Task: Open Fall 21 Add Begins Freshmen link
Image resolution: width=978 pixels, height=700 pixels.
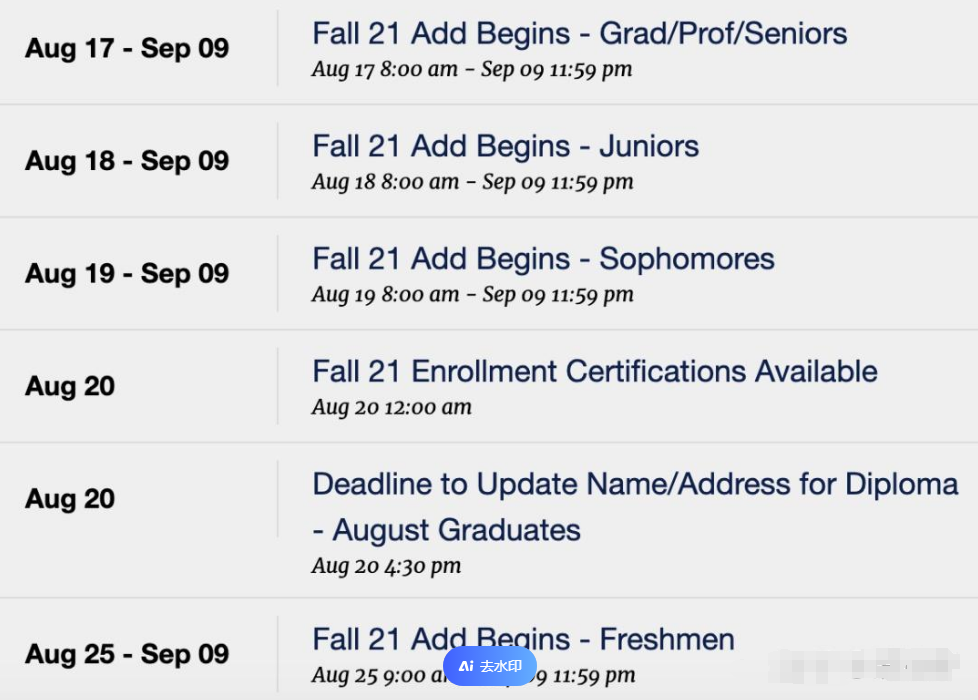Action: click(523, 639)
